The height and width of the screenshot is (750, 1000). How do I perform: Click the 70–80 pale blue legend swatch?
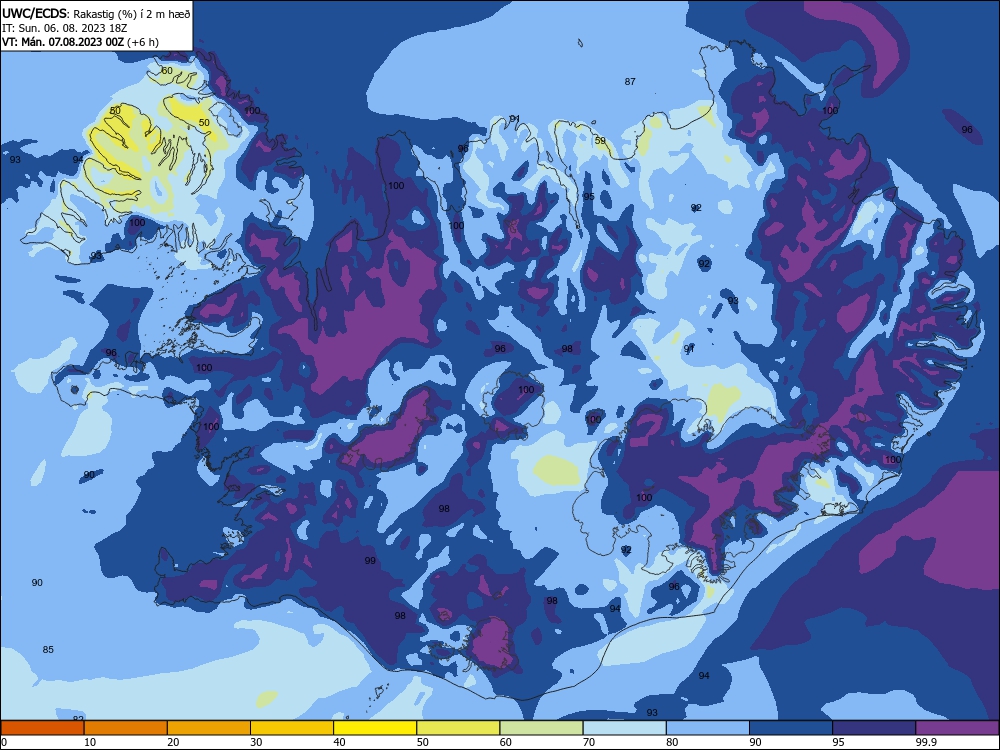click(x=624, y=728)
